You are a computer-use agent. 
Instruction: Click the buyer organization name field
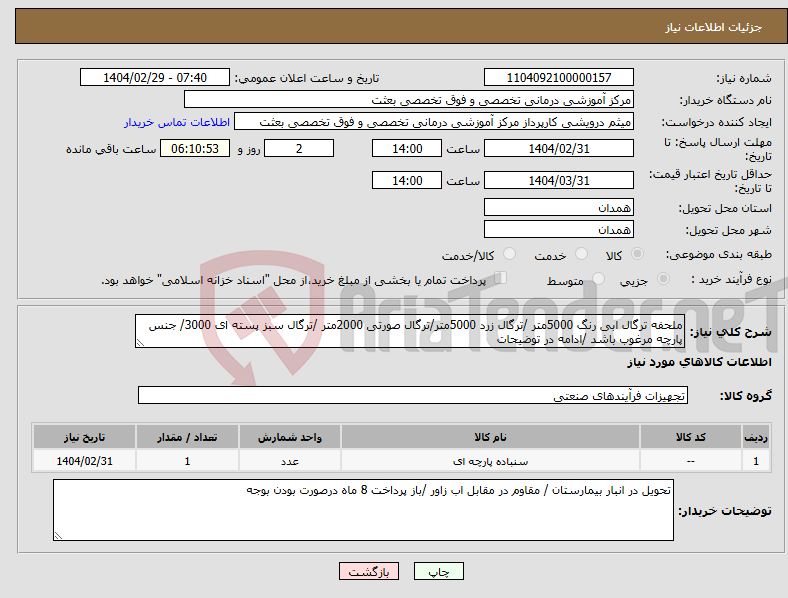pyautogui.click(x=409, y=99)
